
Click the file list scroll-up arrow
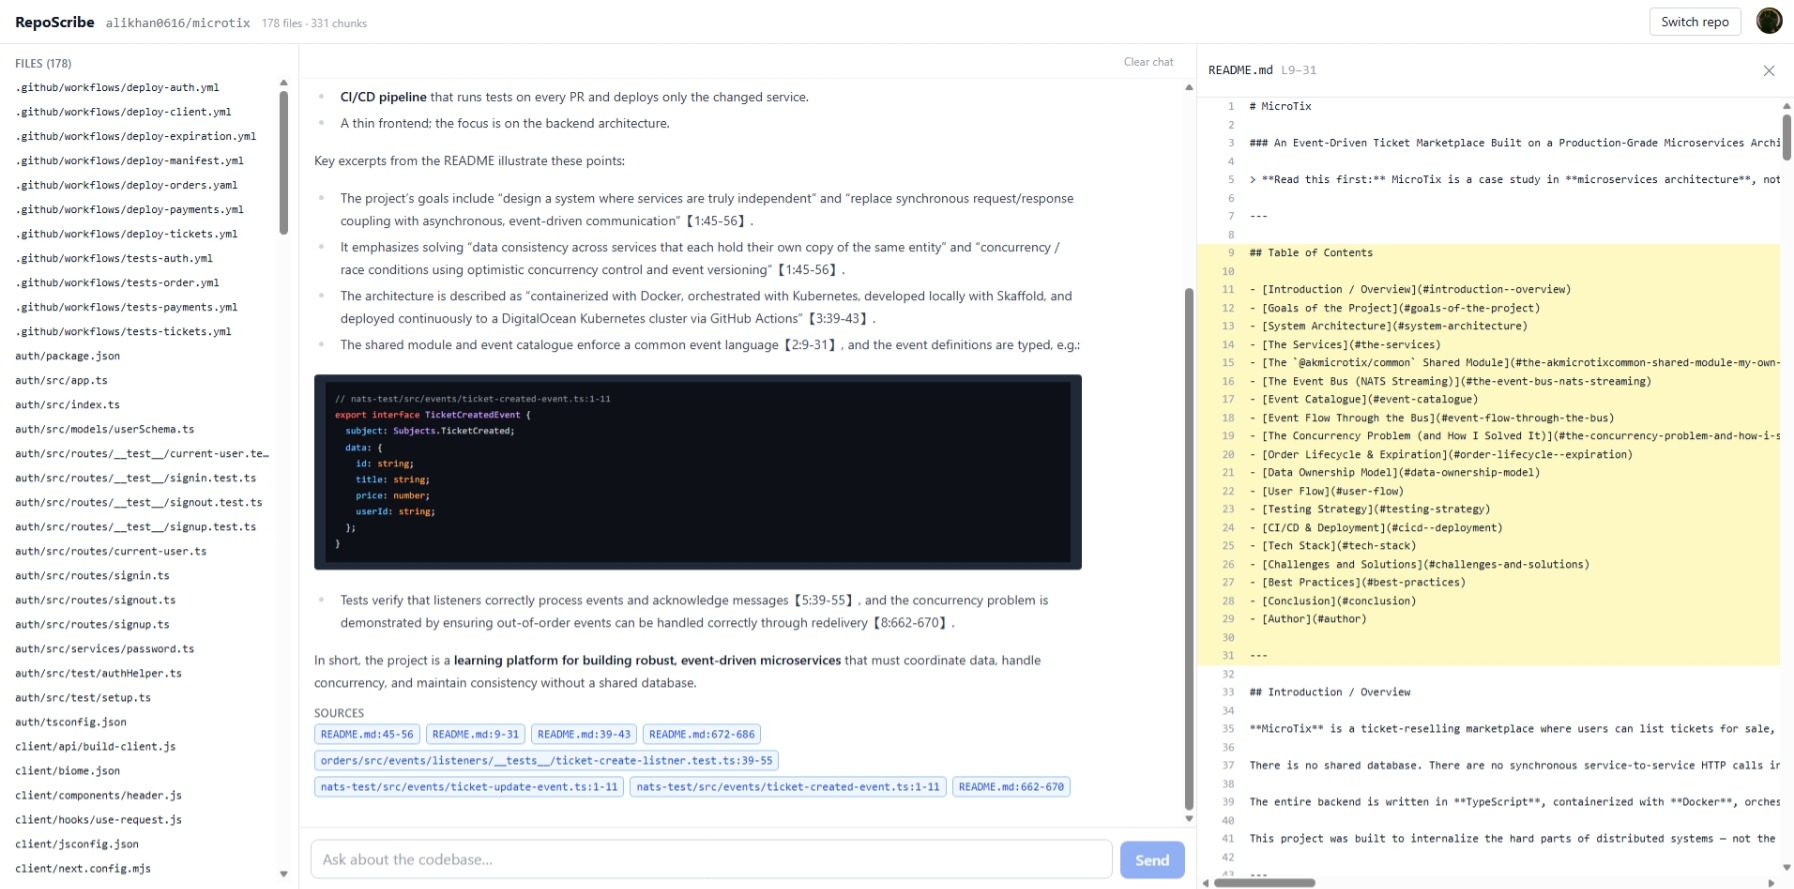point(284,83)
